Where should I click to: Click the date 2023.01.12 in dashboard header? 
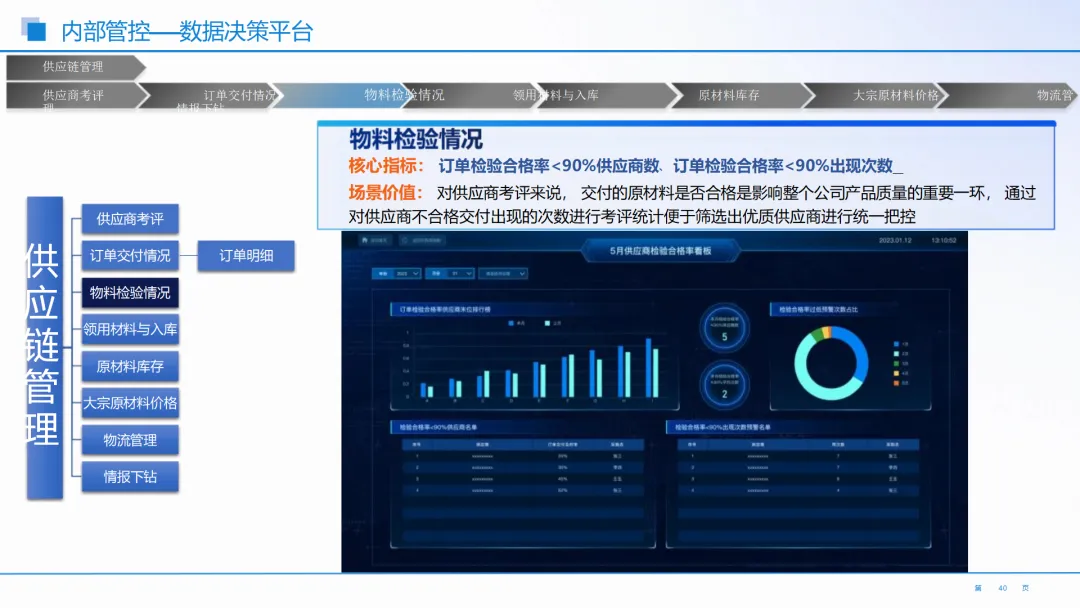[x=895, y=240]
